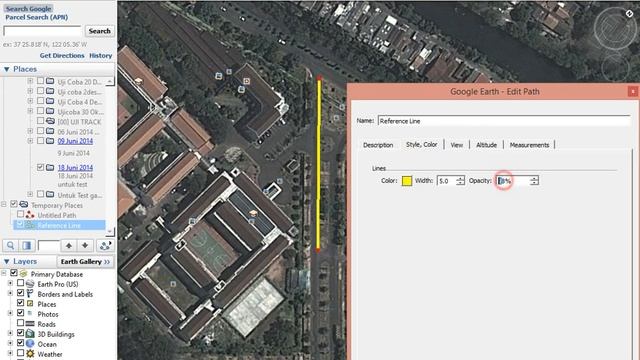Collapse the Layers panel triangle
The height and width of the screenshot is (360, 640).
(7, 262)
